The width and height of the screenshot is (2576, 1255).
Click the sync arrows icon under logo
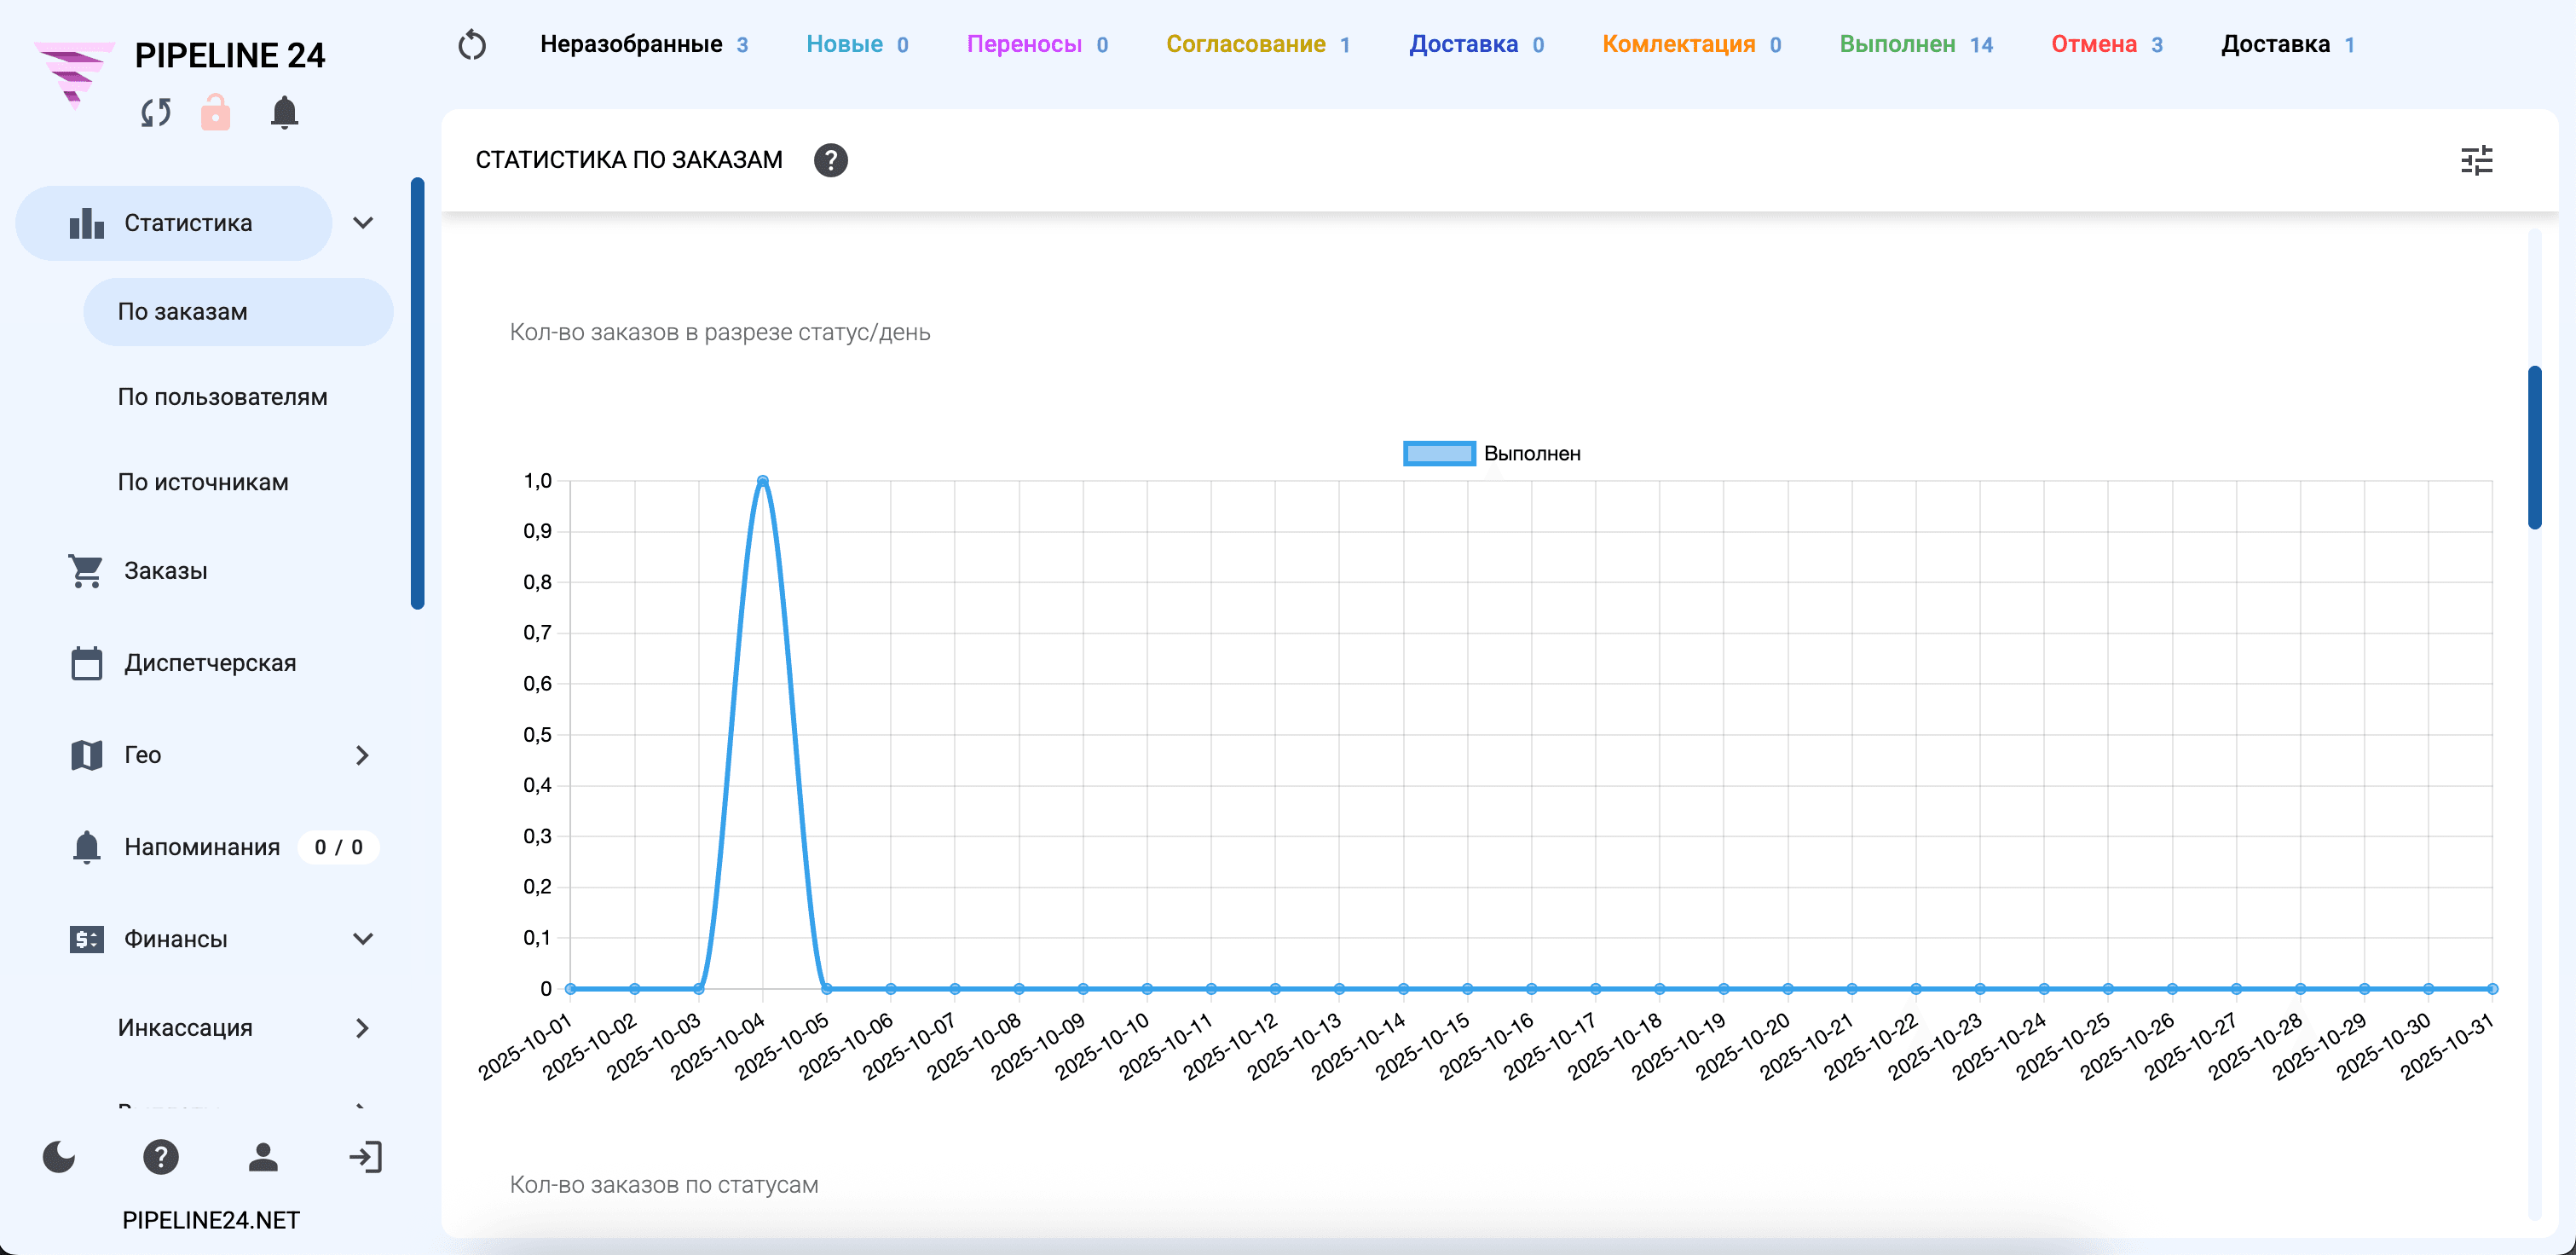coord(156,113)
